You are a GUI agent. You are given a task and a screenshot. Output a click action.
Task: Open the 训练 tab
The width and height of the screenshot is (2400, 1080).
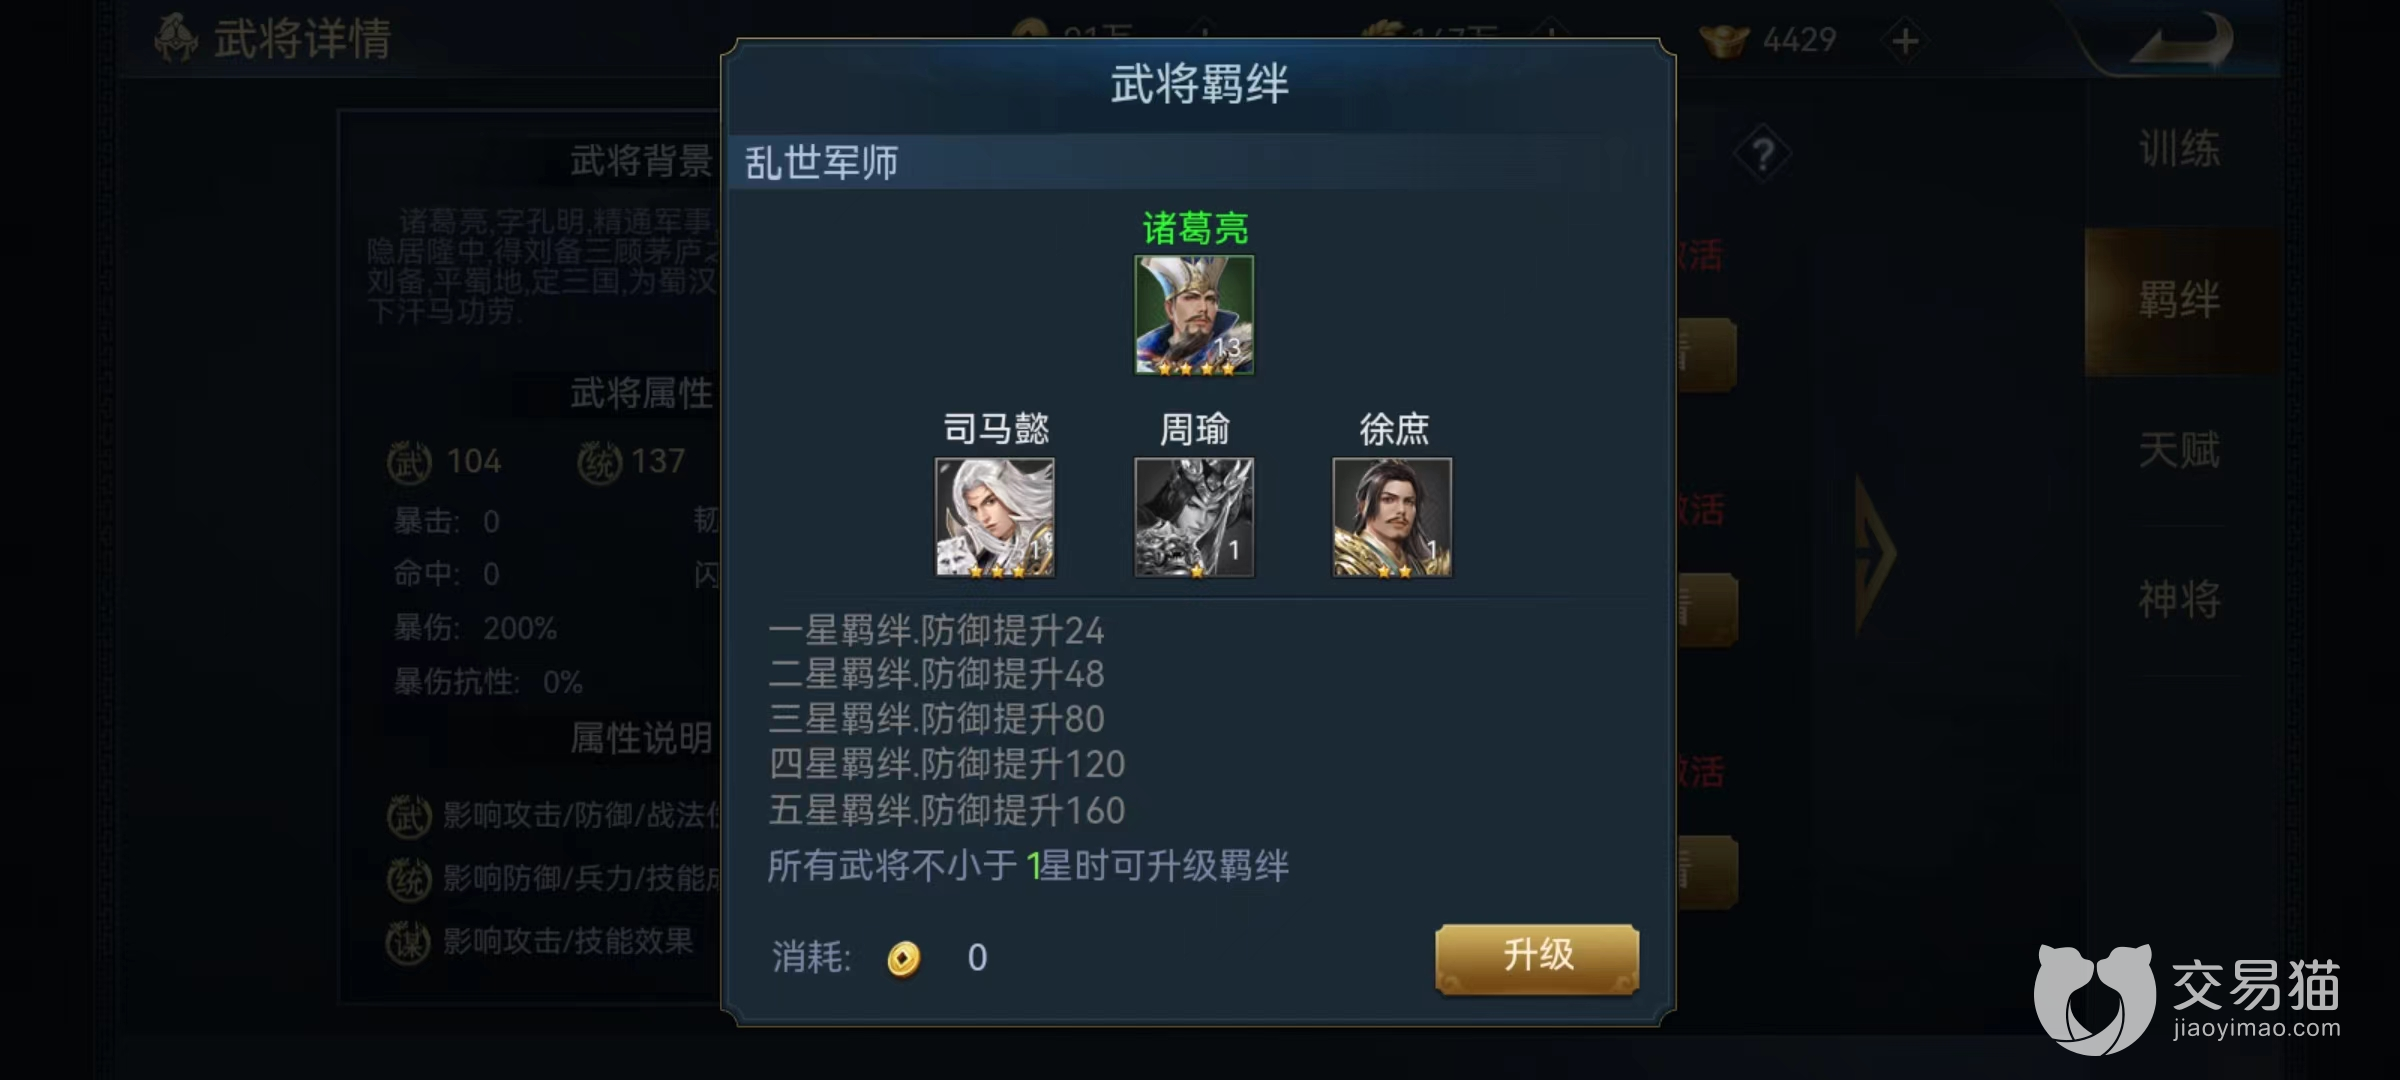pyautogui.click(x=2179, y=149)
